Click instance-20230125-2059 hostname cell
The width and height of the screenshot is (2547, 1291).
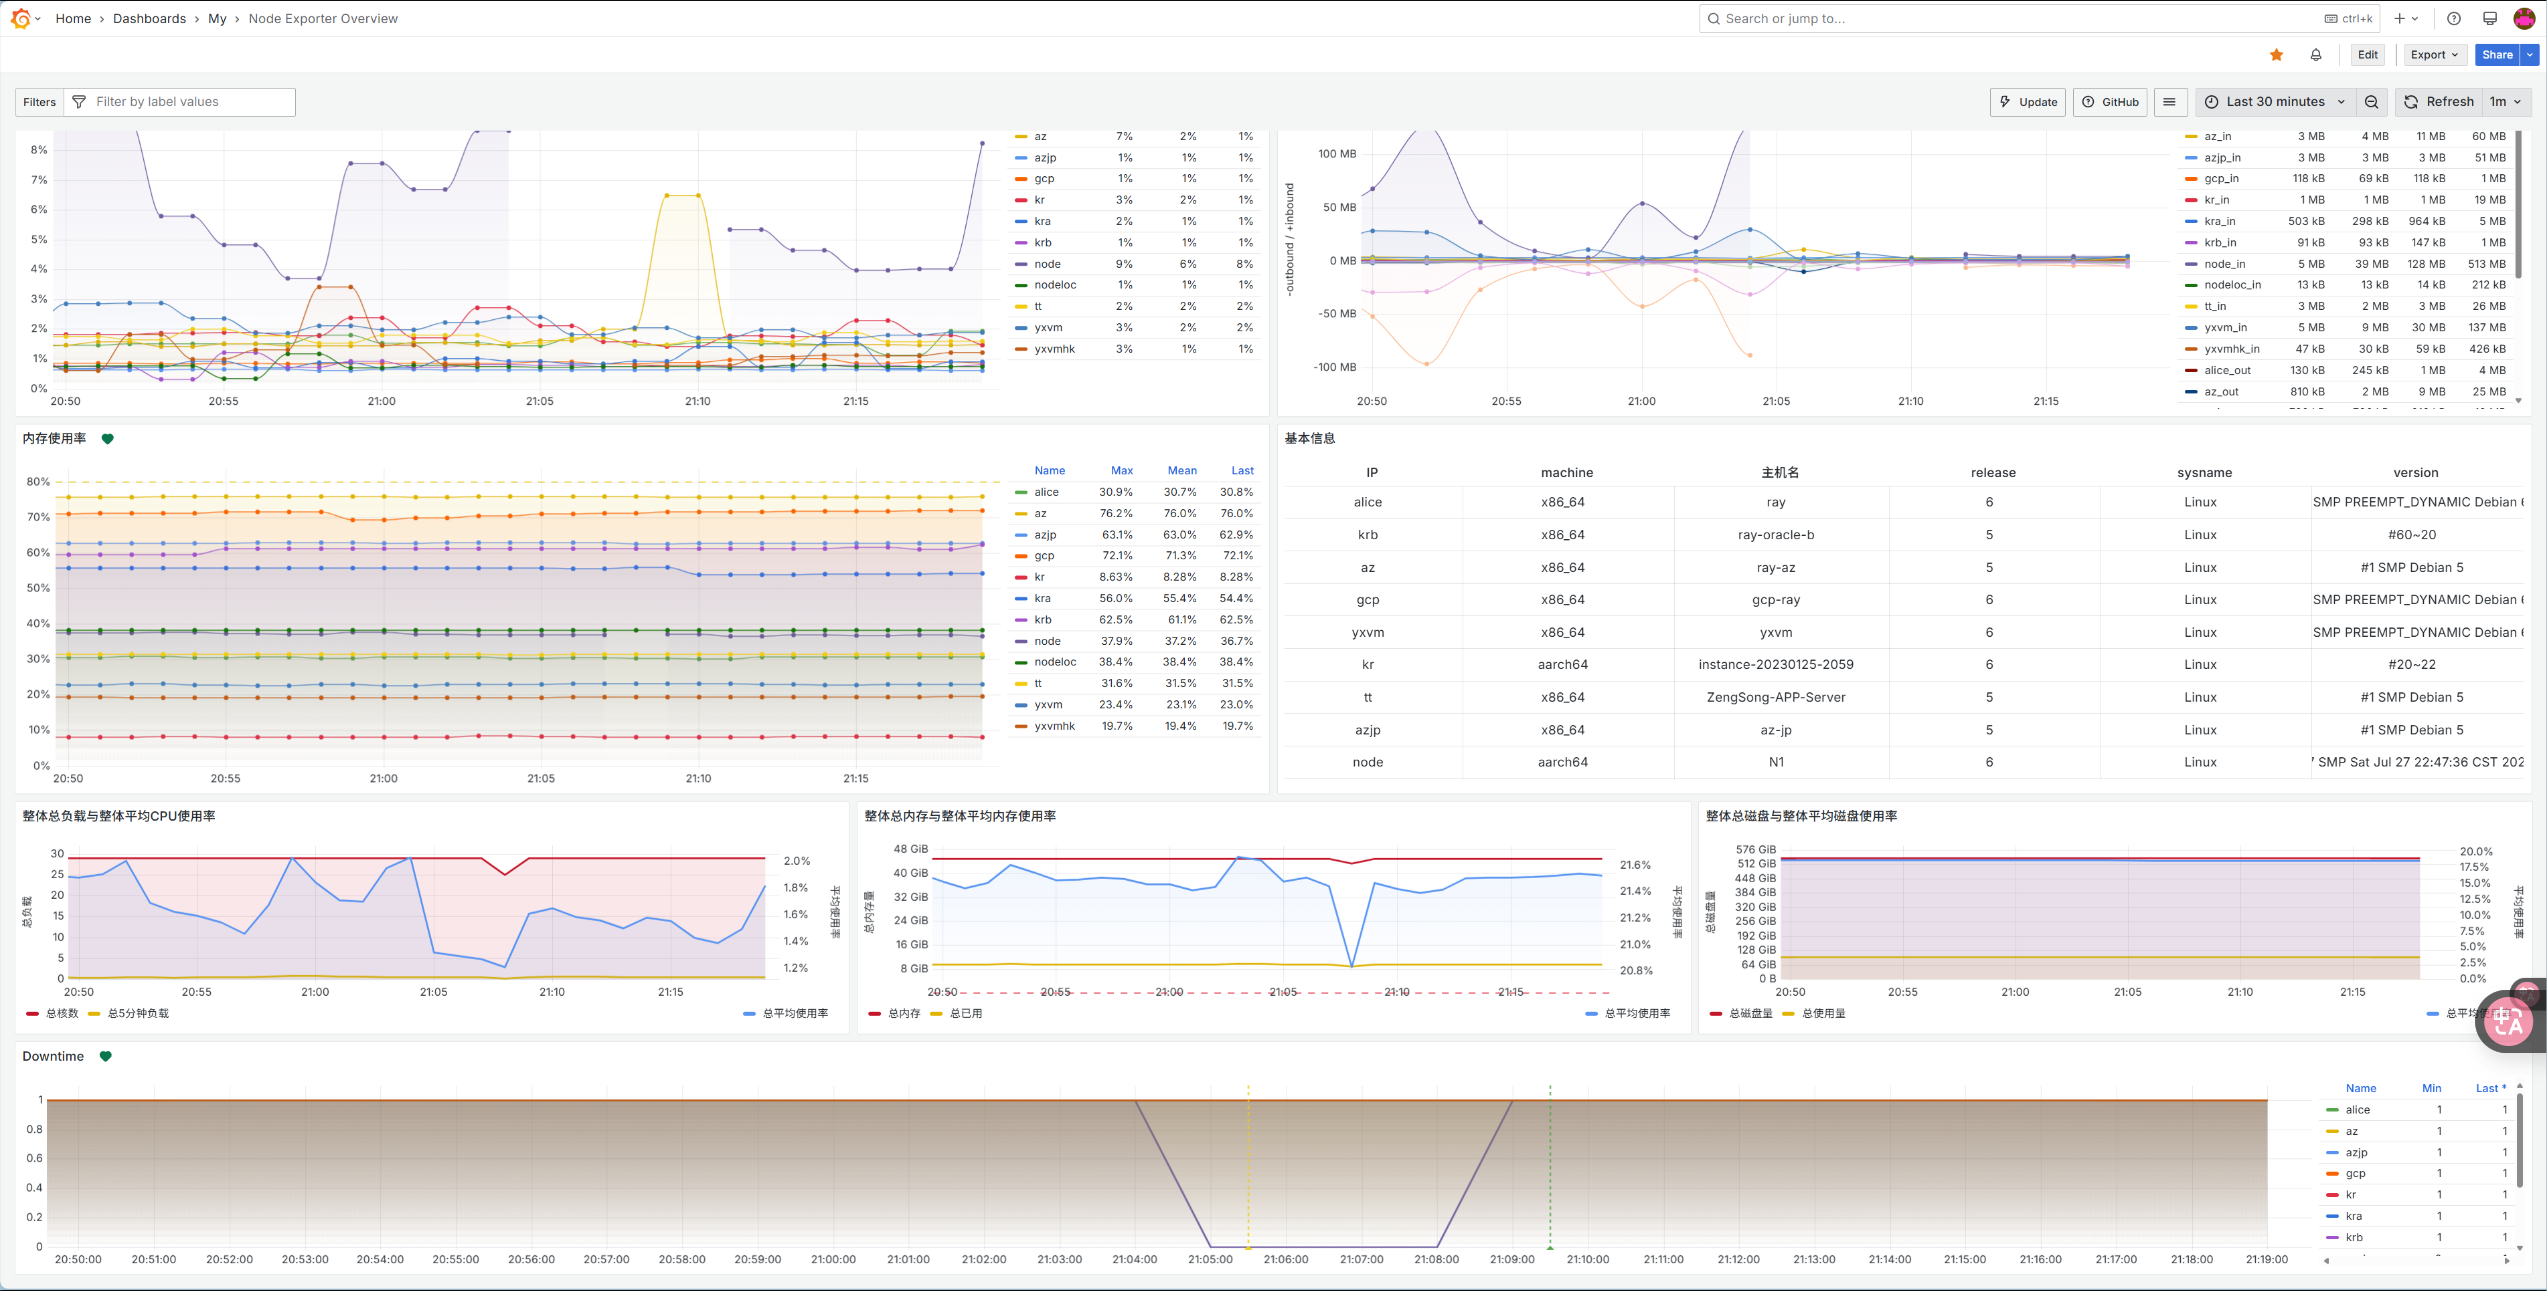[x=1776, y=665]
